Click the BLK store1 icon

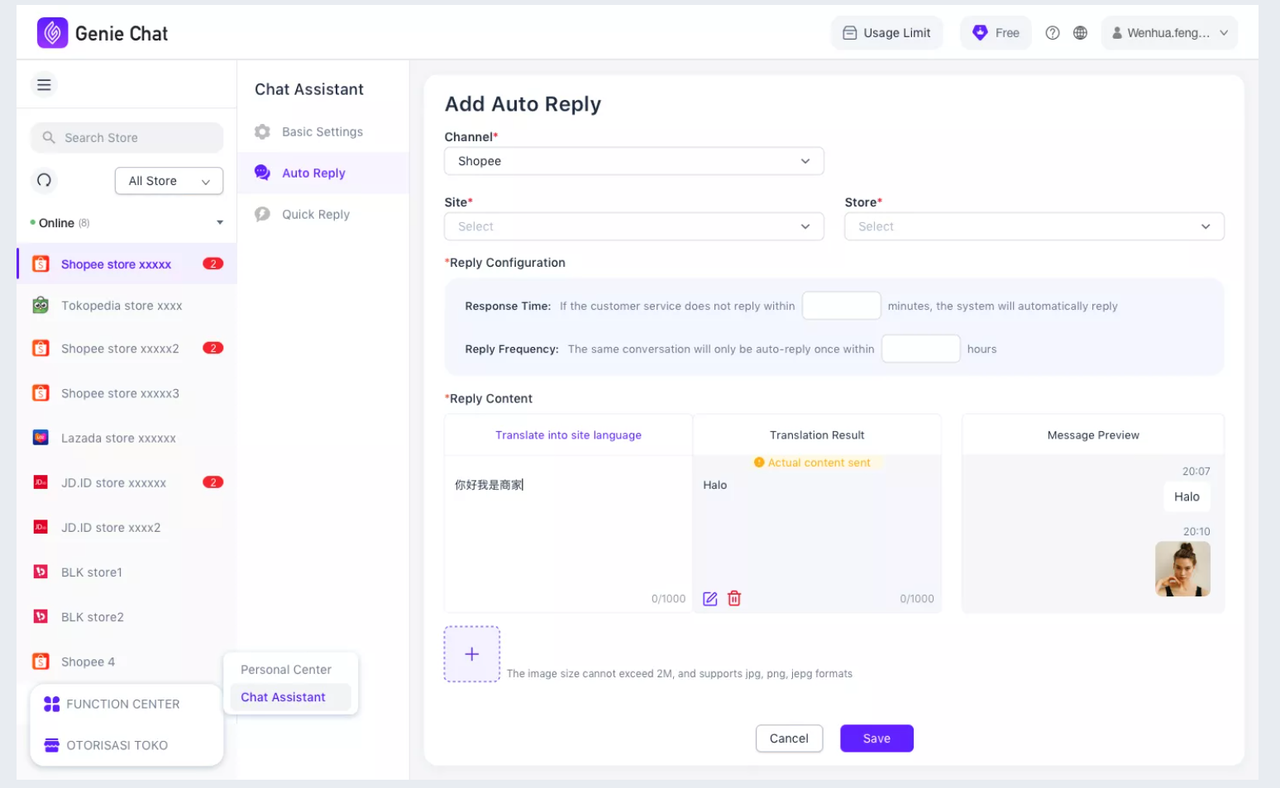(x=41, y=573)
